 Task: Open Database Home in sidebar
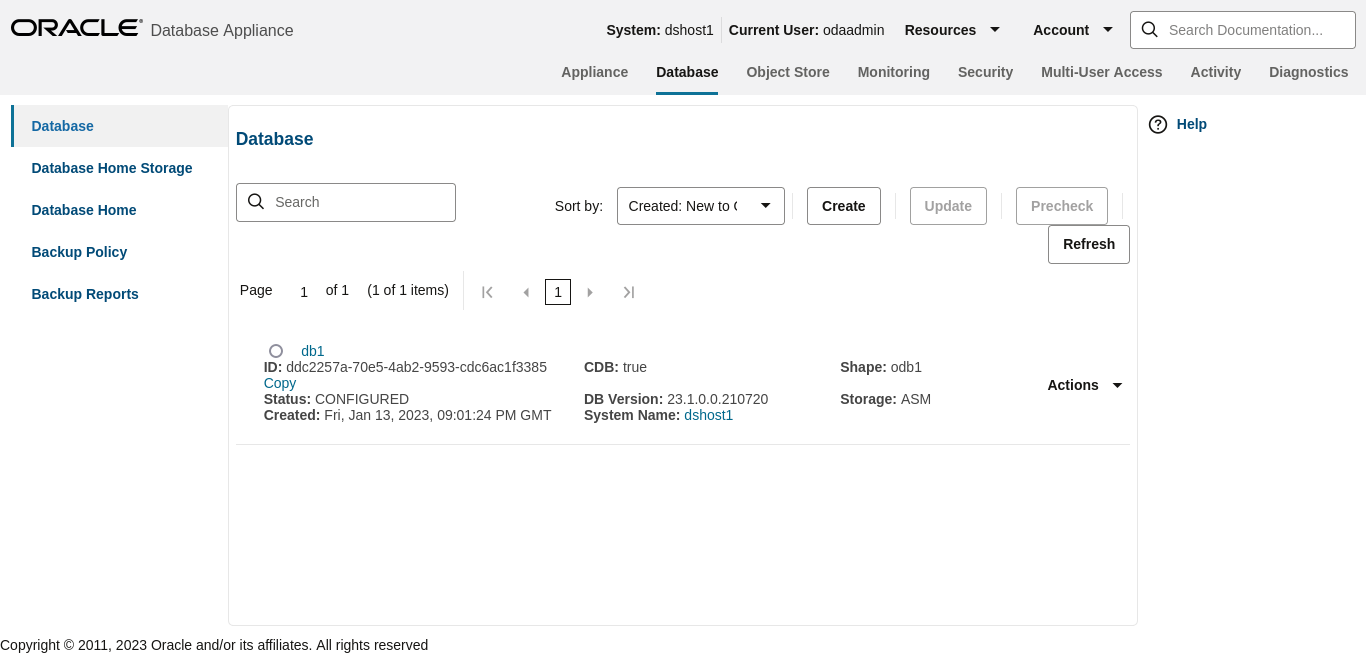pos(120,210)
